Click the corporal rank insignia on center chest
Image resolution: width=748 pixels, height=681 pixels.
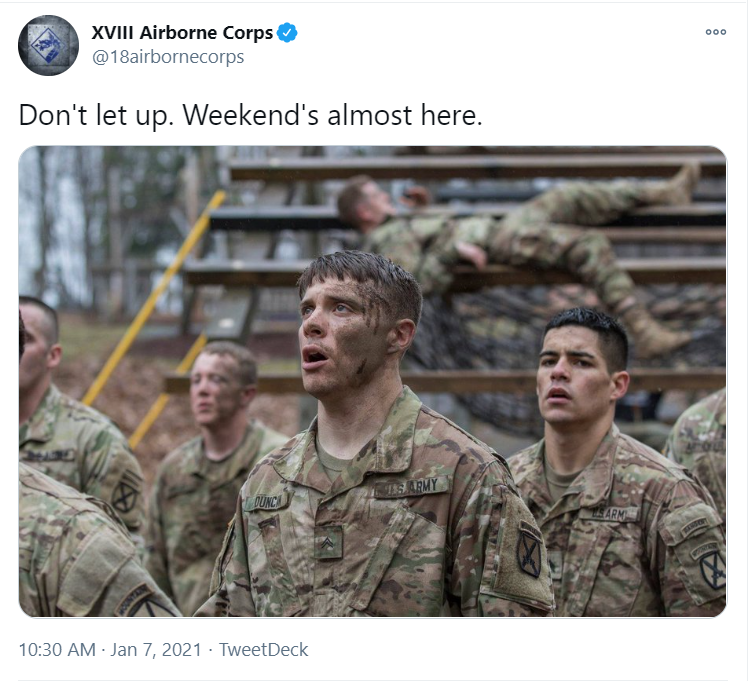(328, 543)
